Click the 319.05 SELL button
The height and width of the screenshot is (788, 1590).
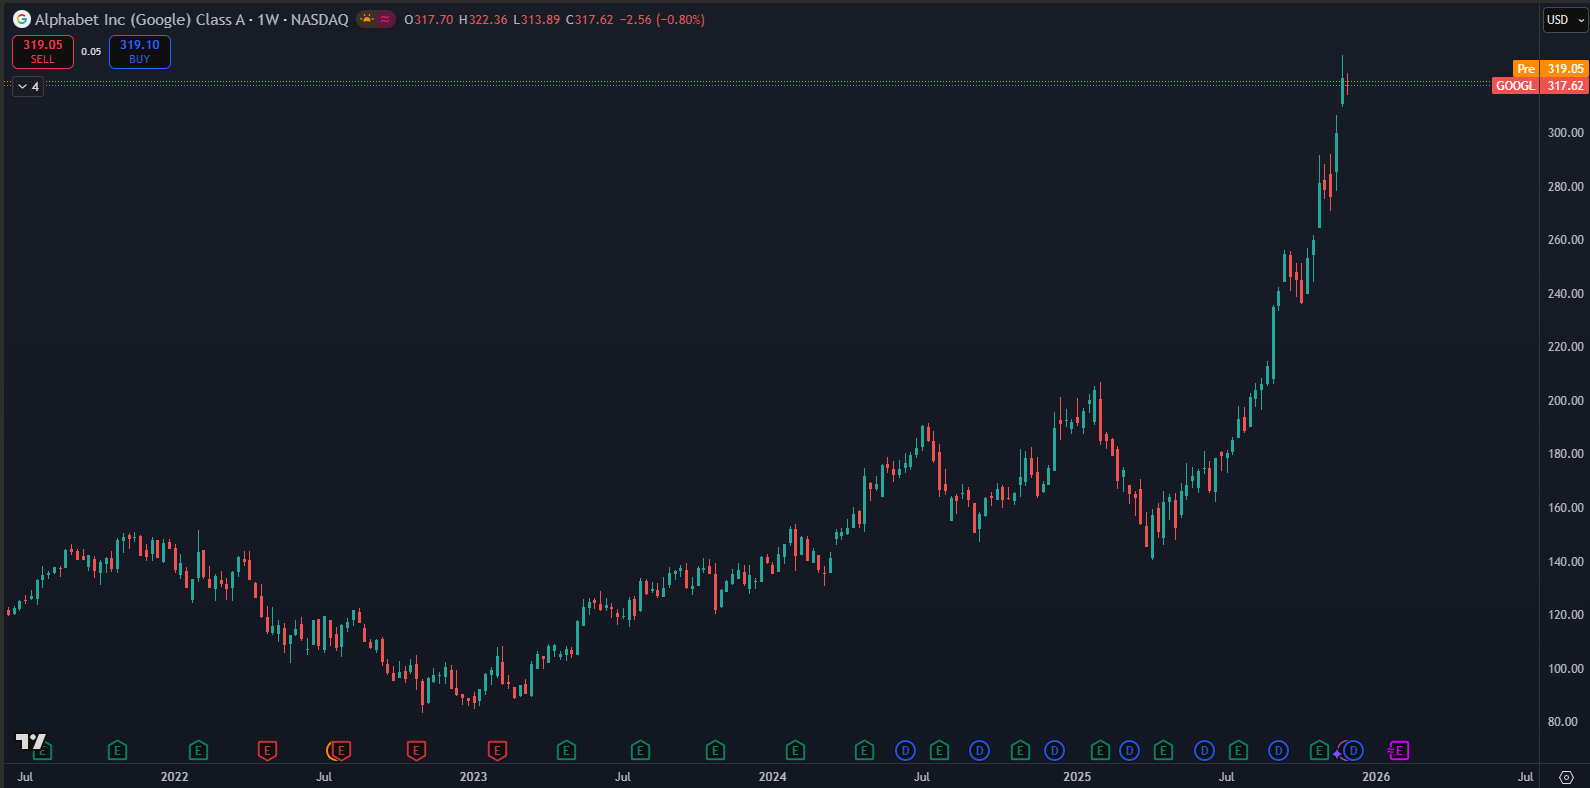tap(43, 52)
